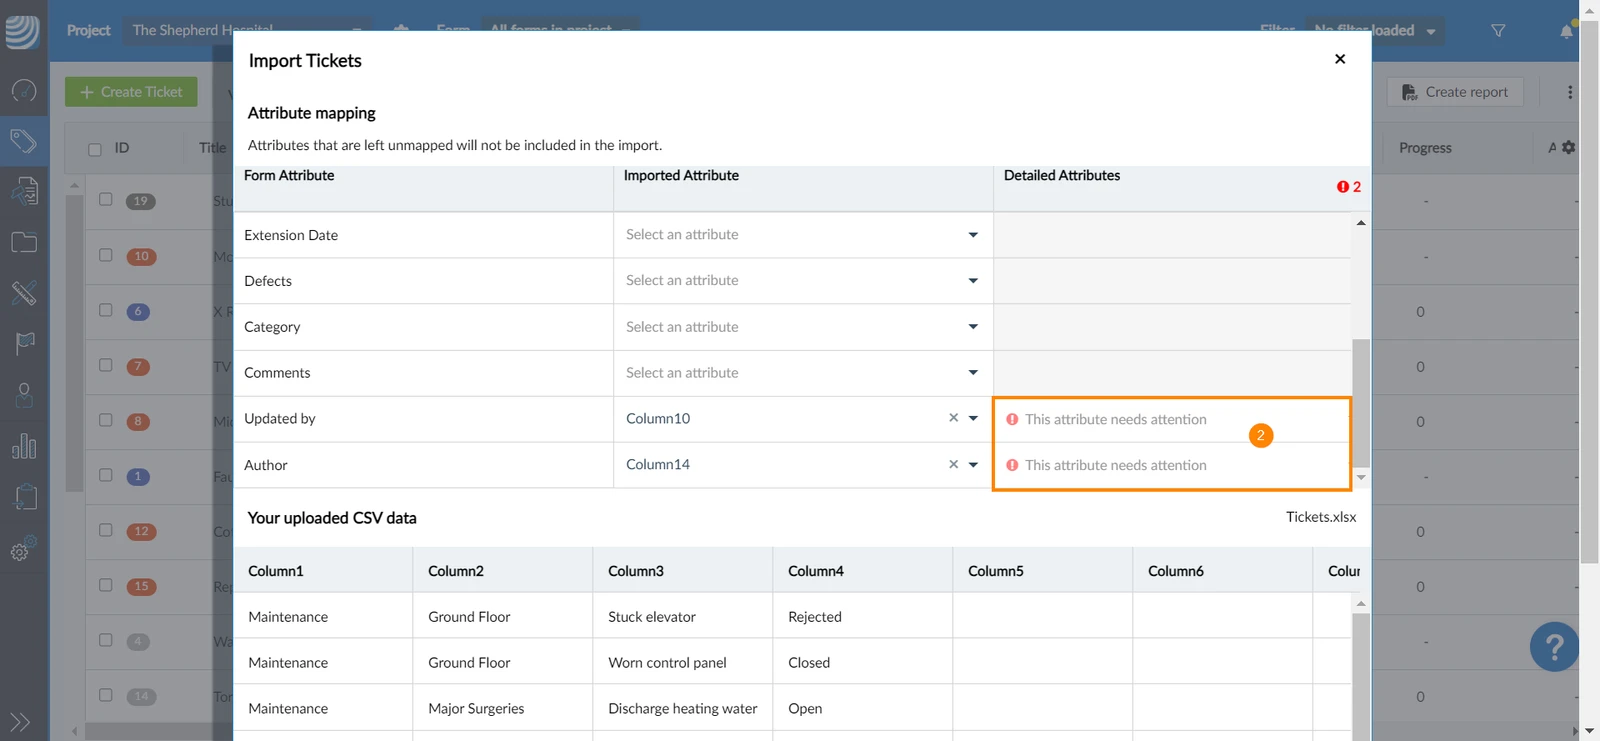Open the Category imported attribute dropdown
1600x741 pixels.
[x=803, y=327]
